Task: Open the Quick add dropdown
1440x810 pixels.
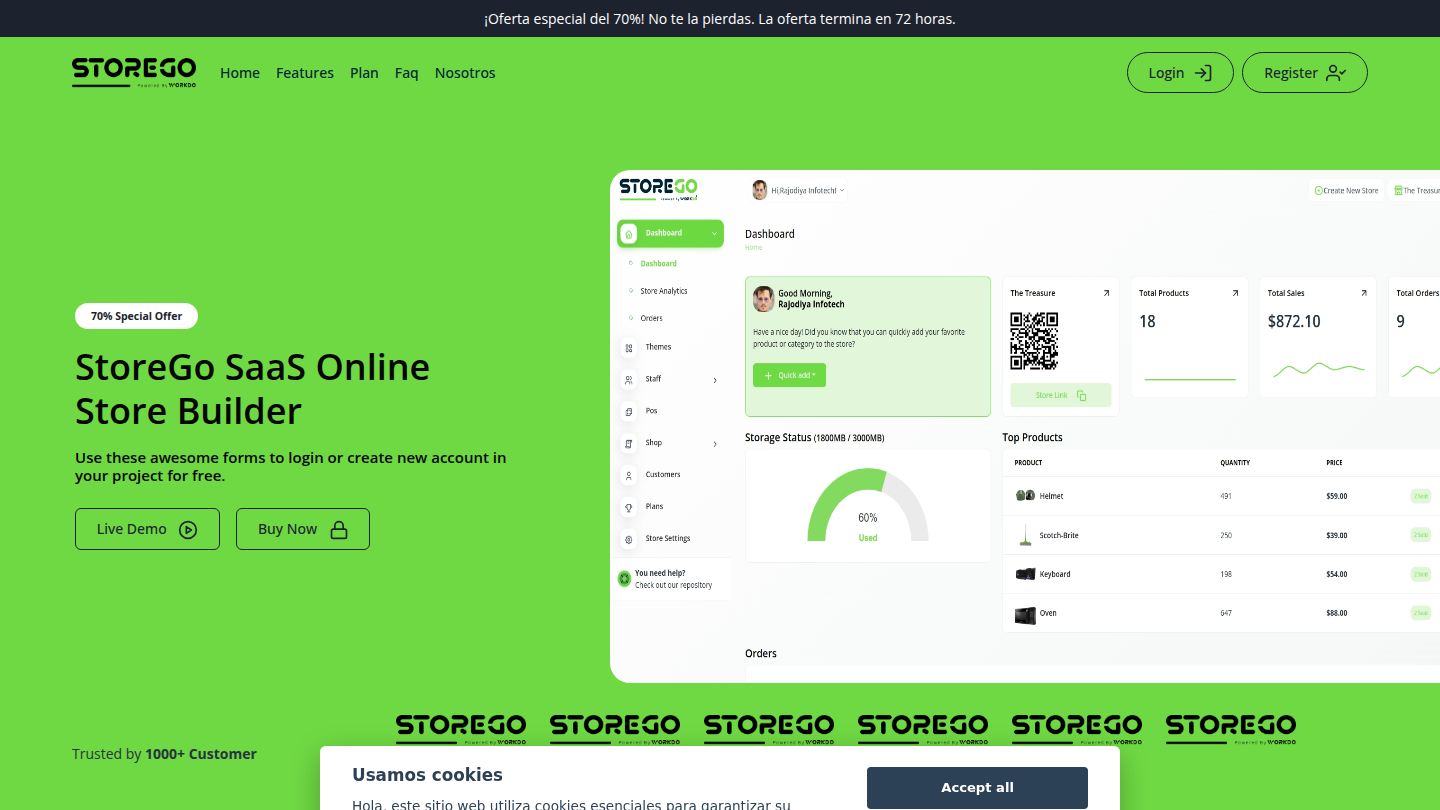Action: [789, 375]
